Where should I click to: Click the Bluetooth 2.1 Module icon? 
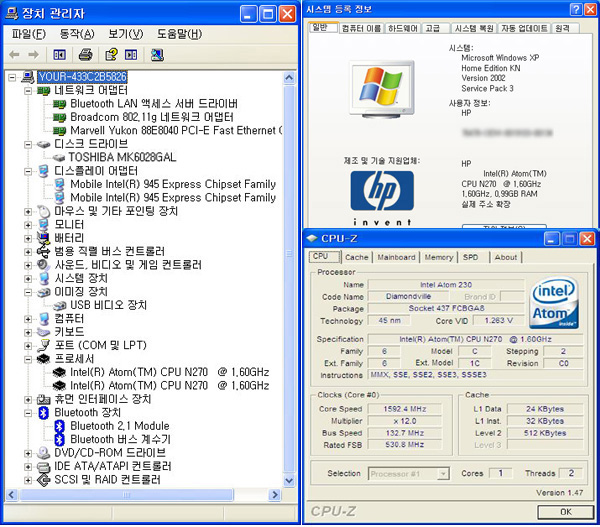[59, 426]
